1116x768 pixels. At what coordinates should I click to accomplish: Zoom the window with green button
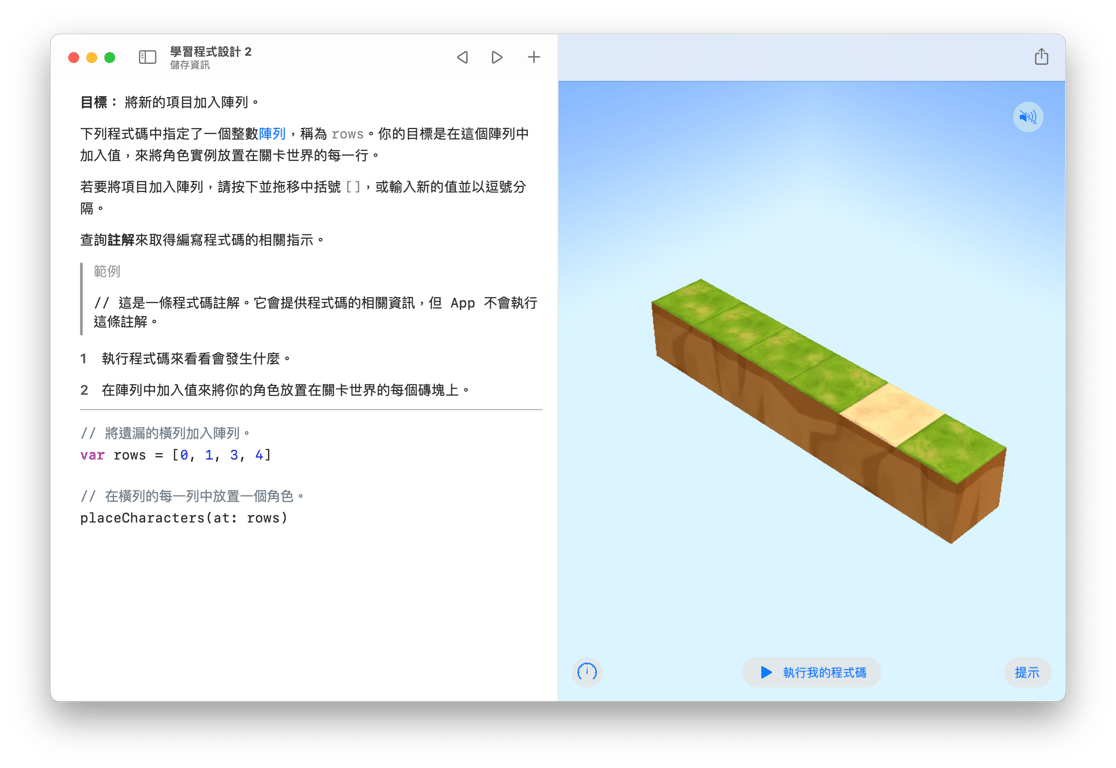[x=110, y=58]
